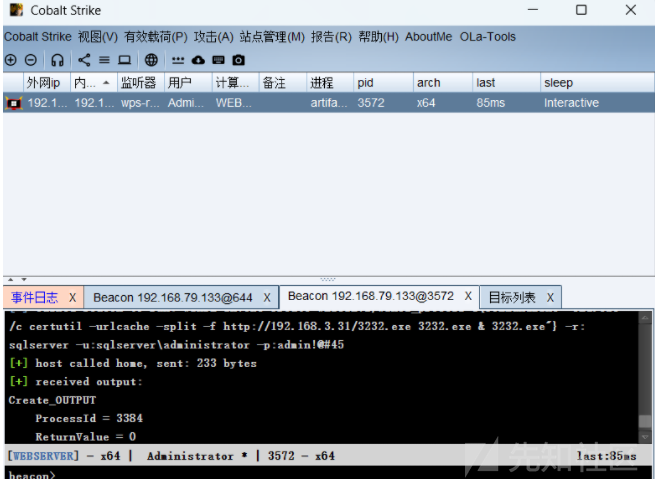Click the beacon console scrollbar thumb

(645, 421)
